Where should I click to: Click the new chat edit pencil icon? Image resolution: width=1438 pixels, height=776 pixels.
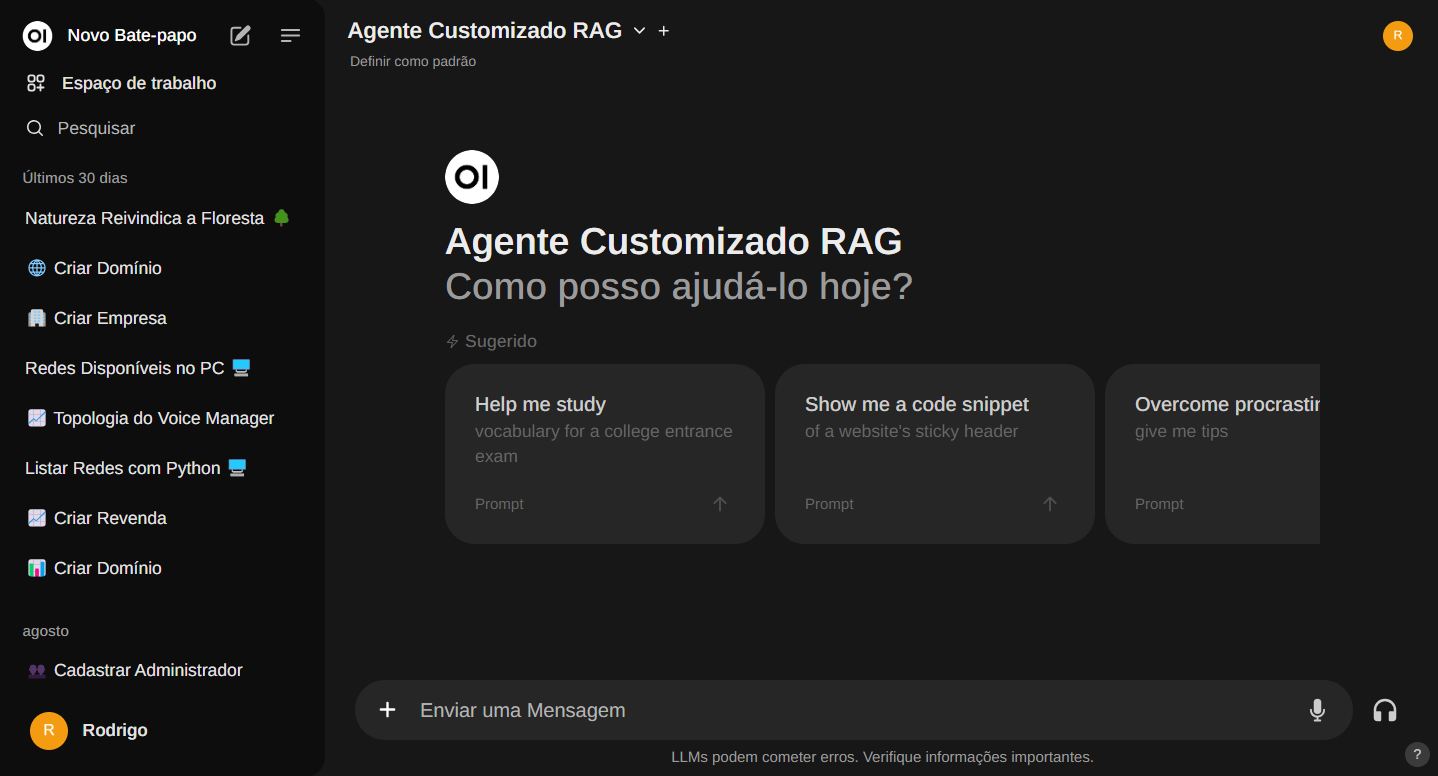coord(240,36)
